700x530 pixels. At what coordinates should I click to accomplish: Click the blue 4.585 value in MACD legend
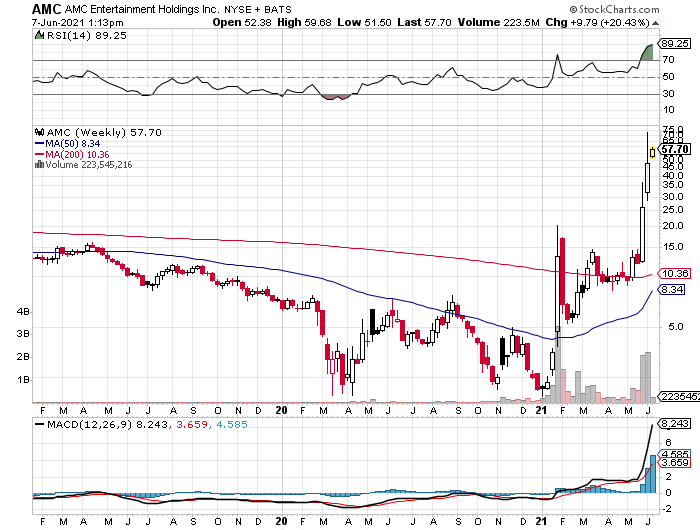[x=232, y=424]
